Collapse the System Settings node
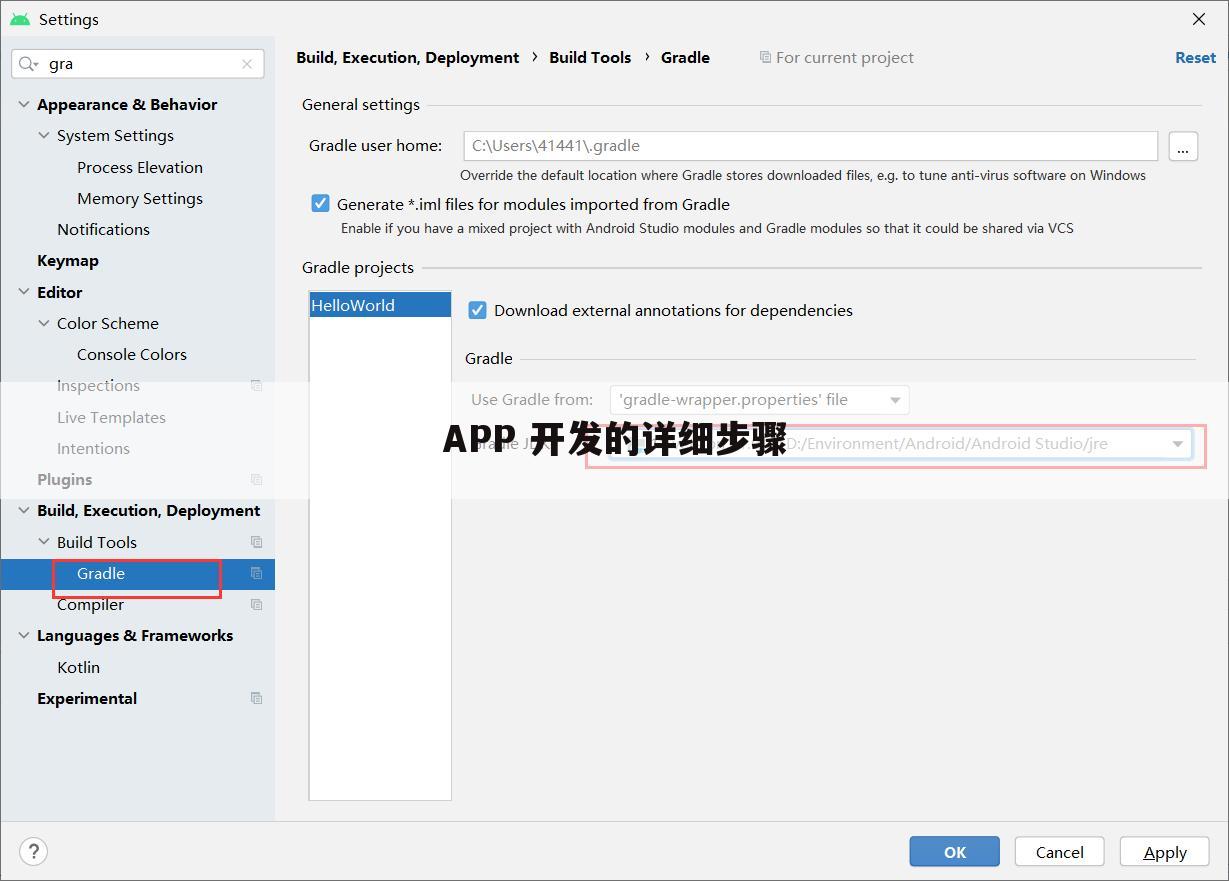 click(x=44, y=136)
